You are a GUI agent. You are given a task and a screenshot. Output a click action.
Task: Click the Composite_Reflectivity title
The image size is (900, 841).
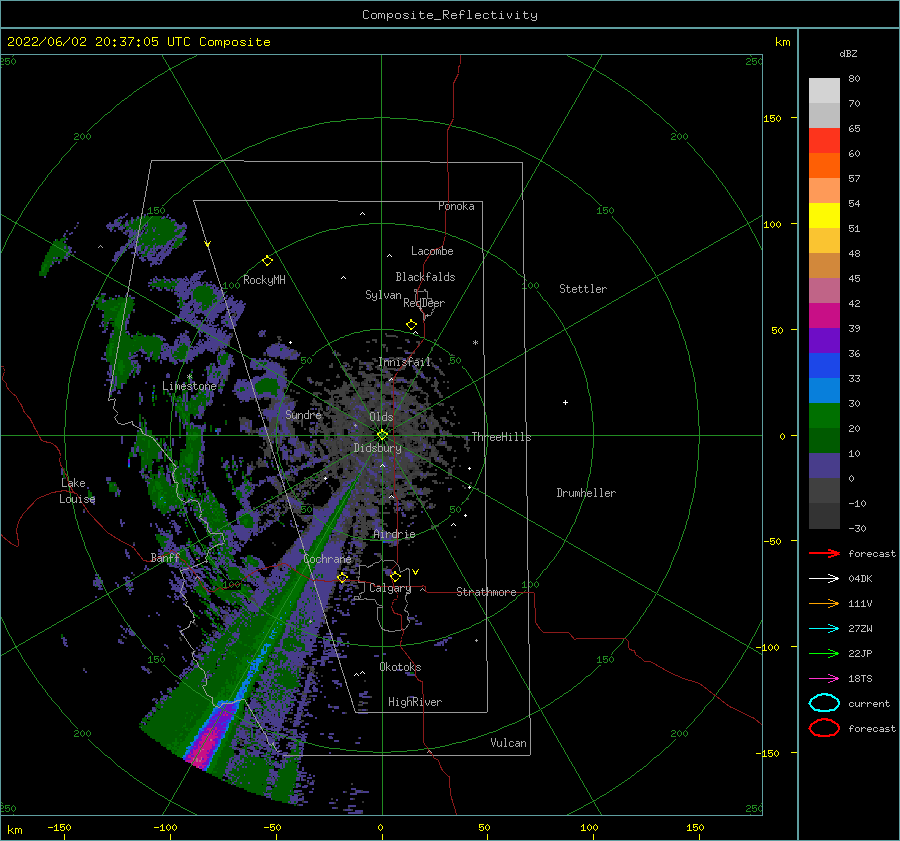[x=450, y=15]
